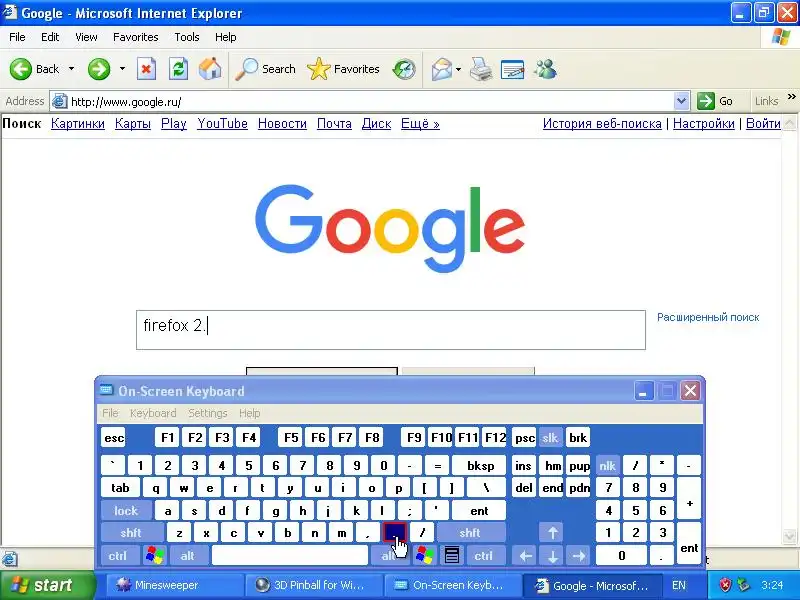Toggle the left ctrl key
This screenshot has width=800, height=600.
pyautogui.click(x=118, y=556)
